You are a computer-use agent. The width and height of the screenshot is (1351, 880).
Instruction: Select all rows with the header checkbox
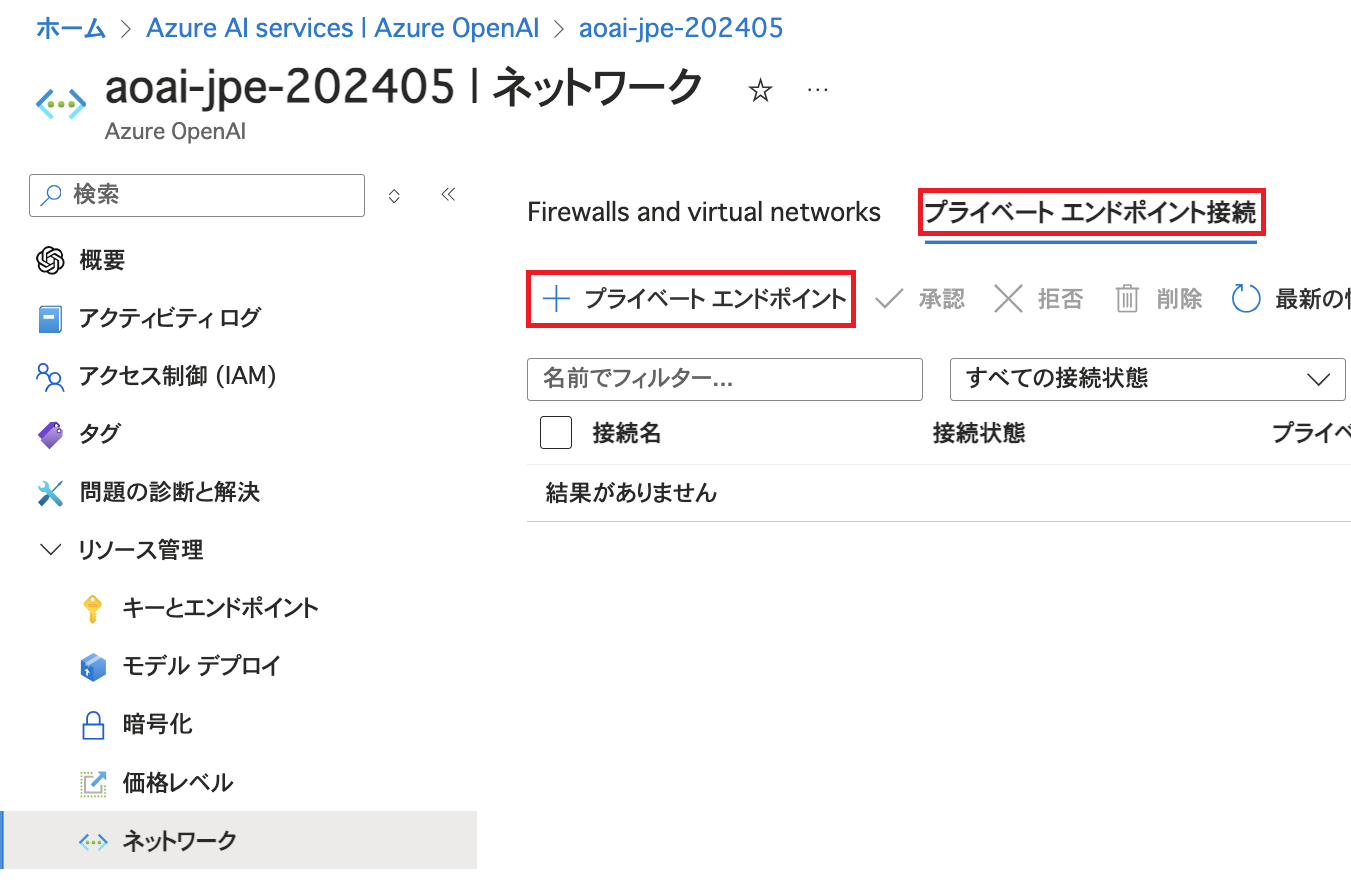coord(556,433)
